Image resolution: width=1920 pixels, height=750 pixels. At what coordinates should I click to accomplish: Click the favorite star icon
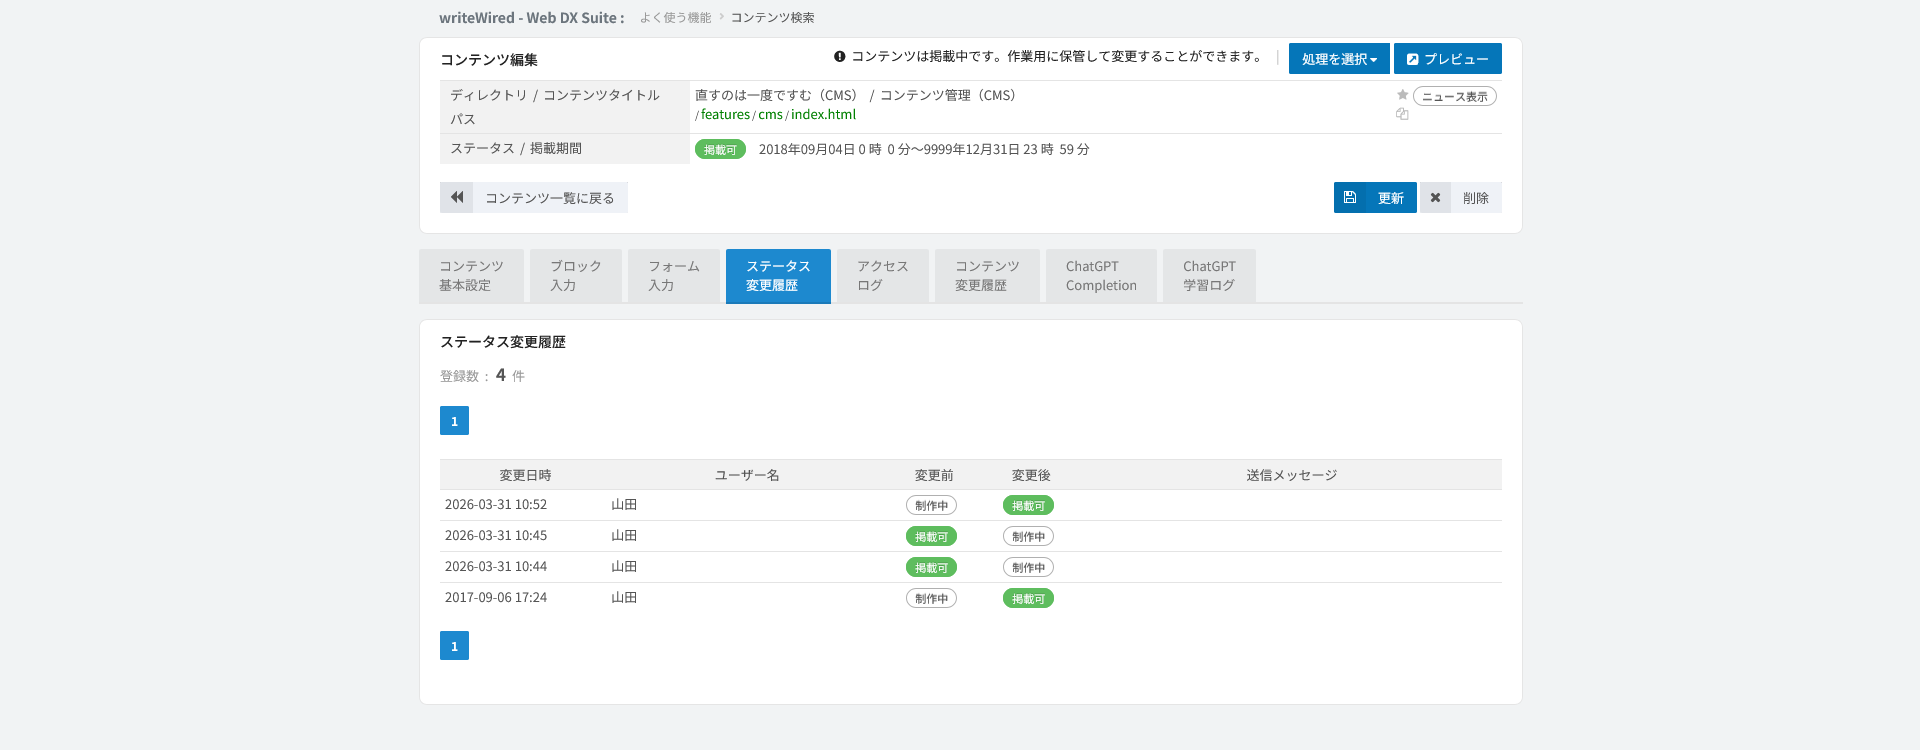[x=1402, y=95]
